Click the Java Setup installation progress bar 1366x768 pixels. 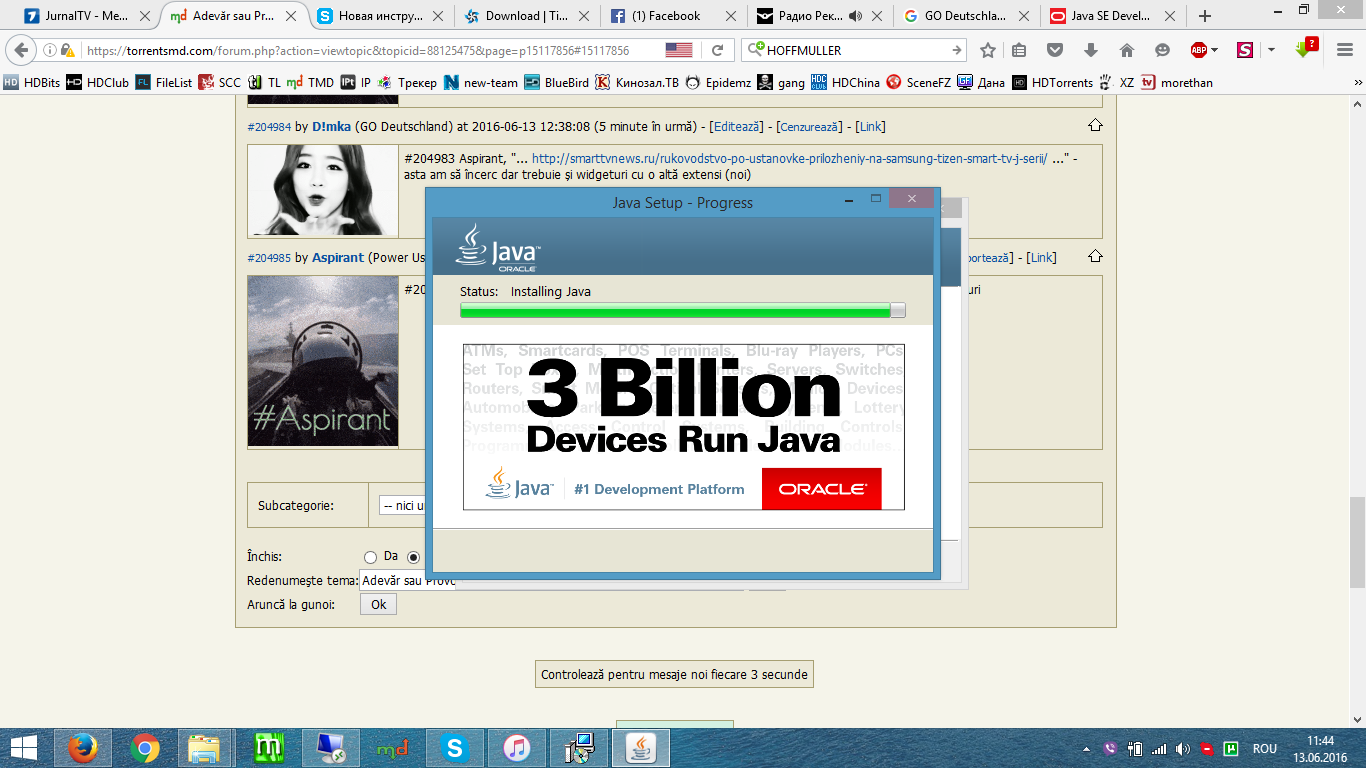(x=683, y=310)
